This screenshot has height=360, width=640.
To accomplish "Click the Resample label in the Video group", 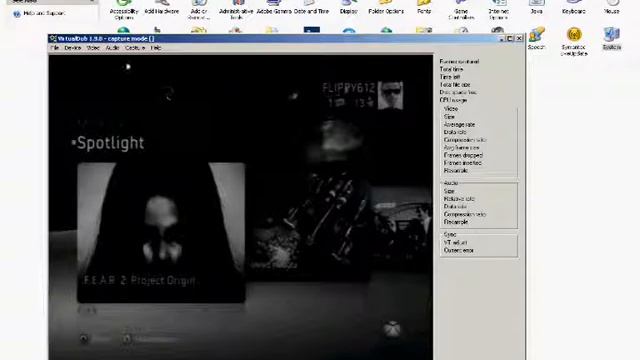I will 456,171.
